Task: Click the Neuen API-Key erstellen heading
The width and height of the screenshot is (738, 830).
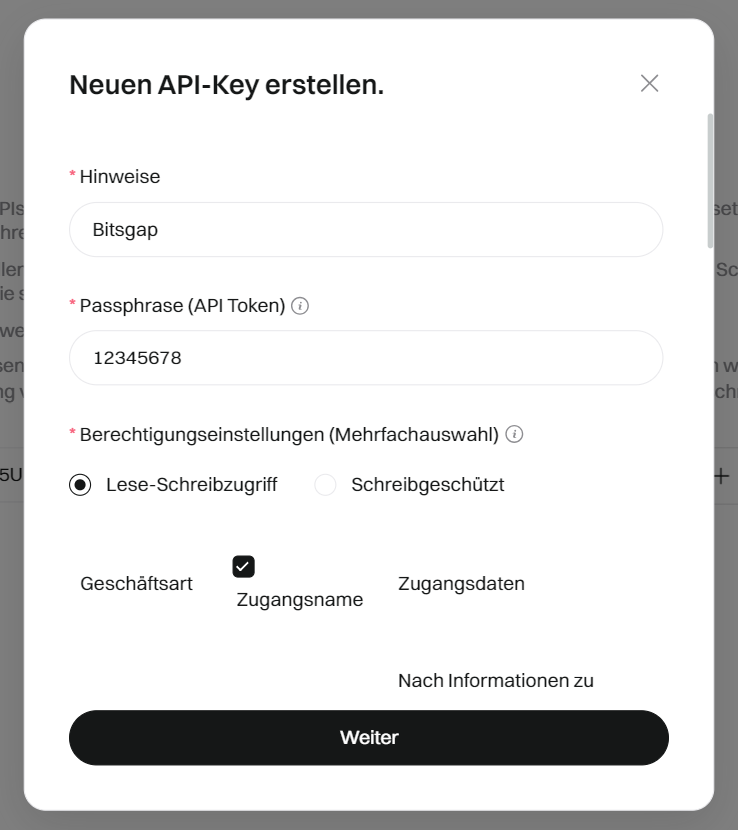Action: [226, 85]
